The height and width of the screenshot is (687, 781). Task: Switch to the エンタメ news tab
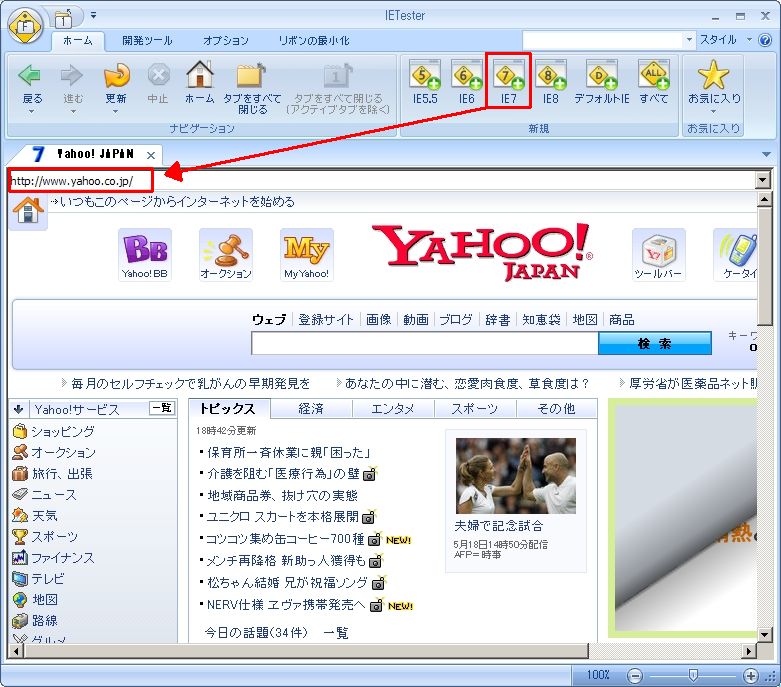click(393, 409)
